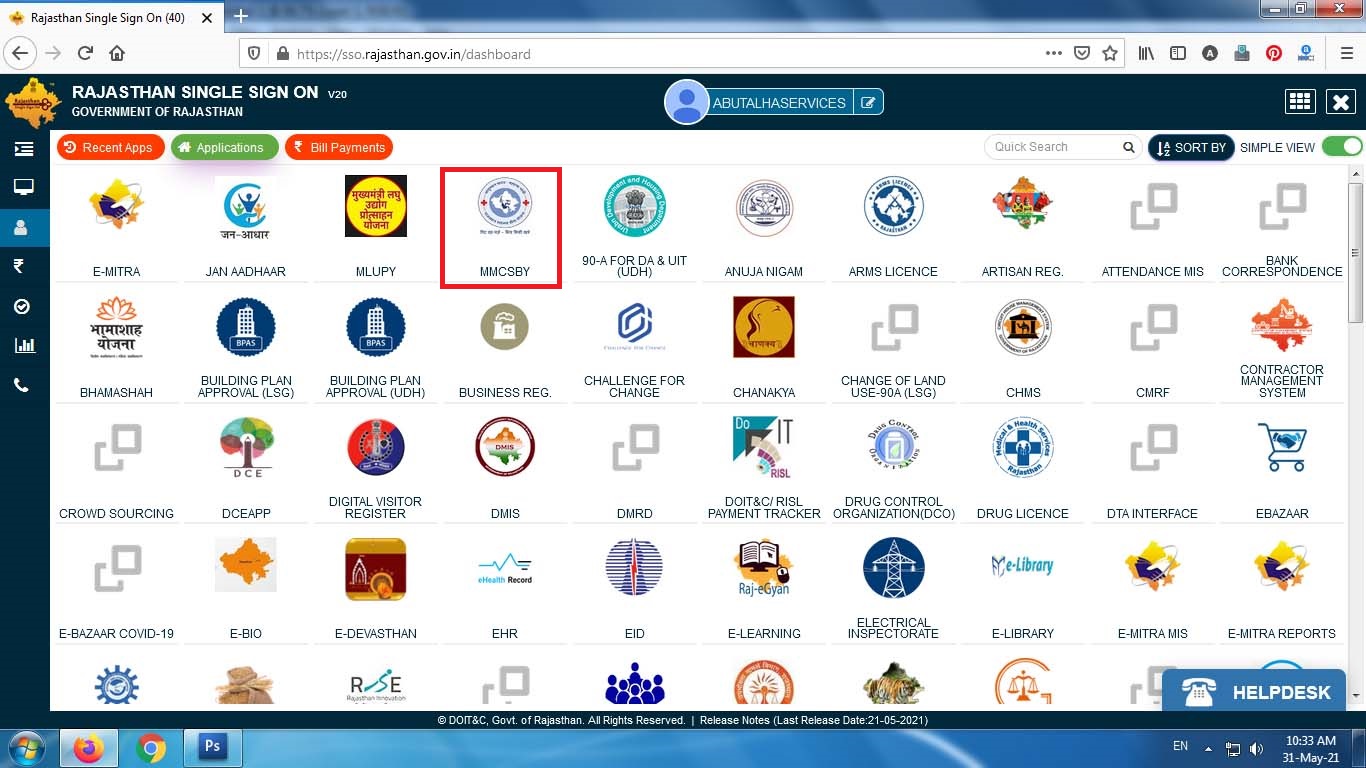Open the CHMS application icon
This screenshot has width=1366, height=768.
pos(1023,327)
